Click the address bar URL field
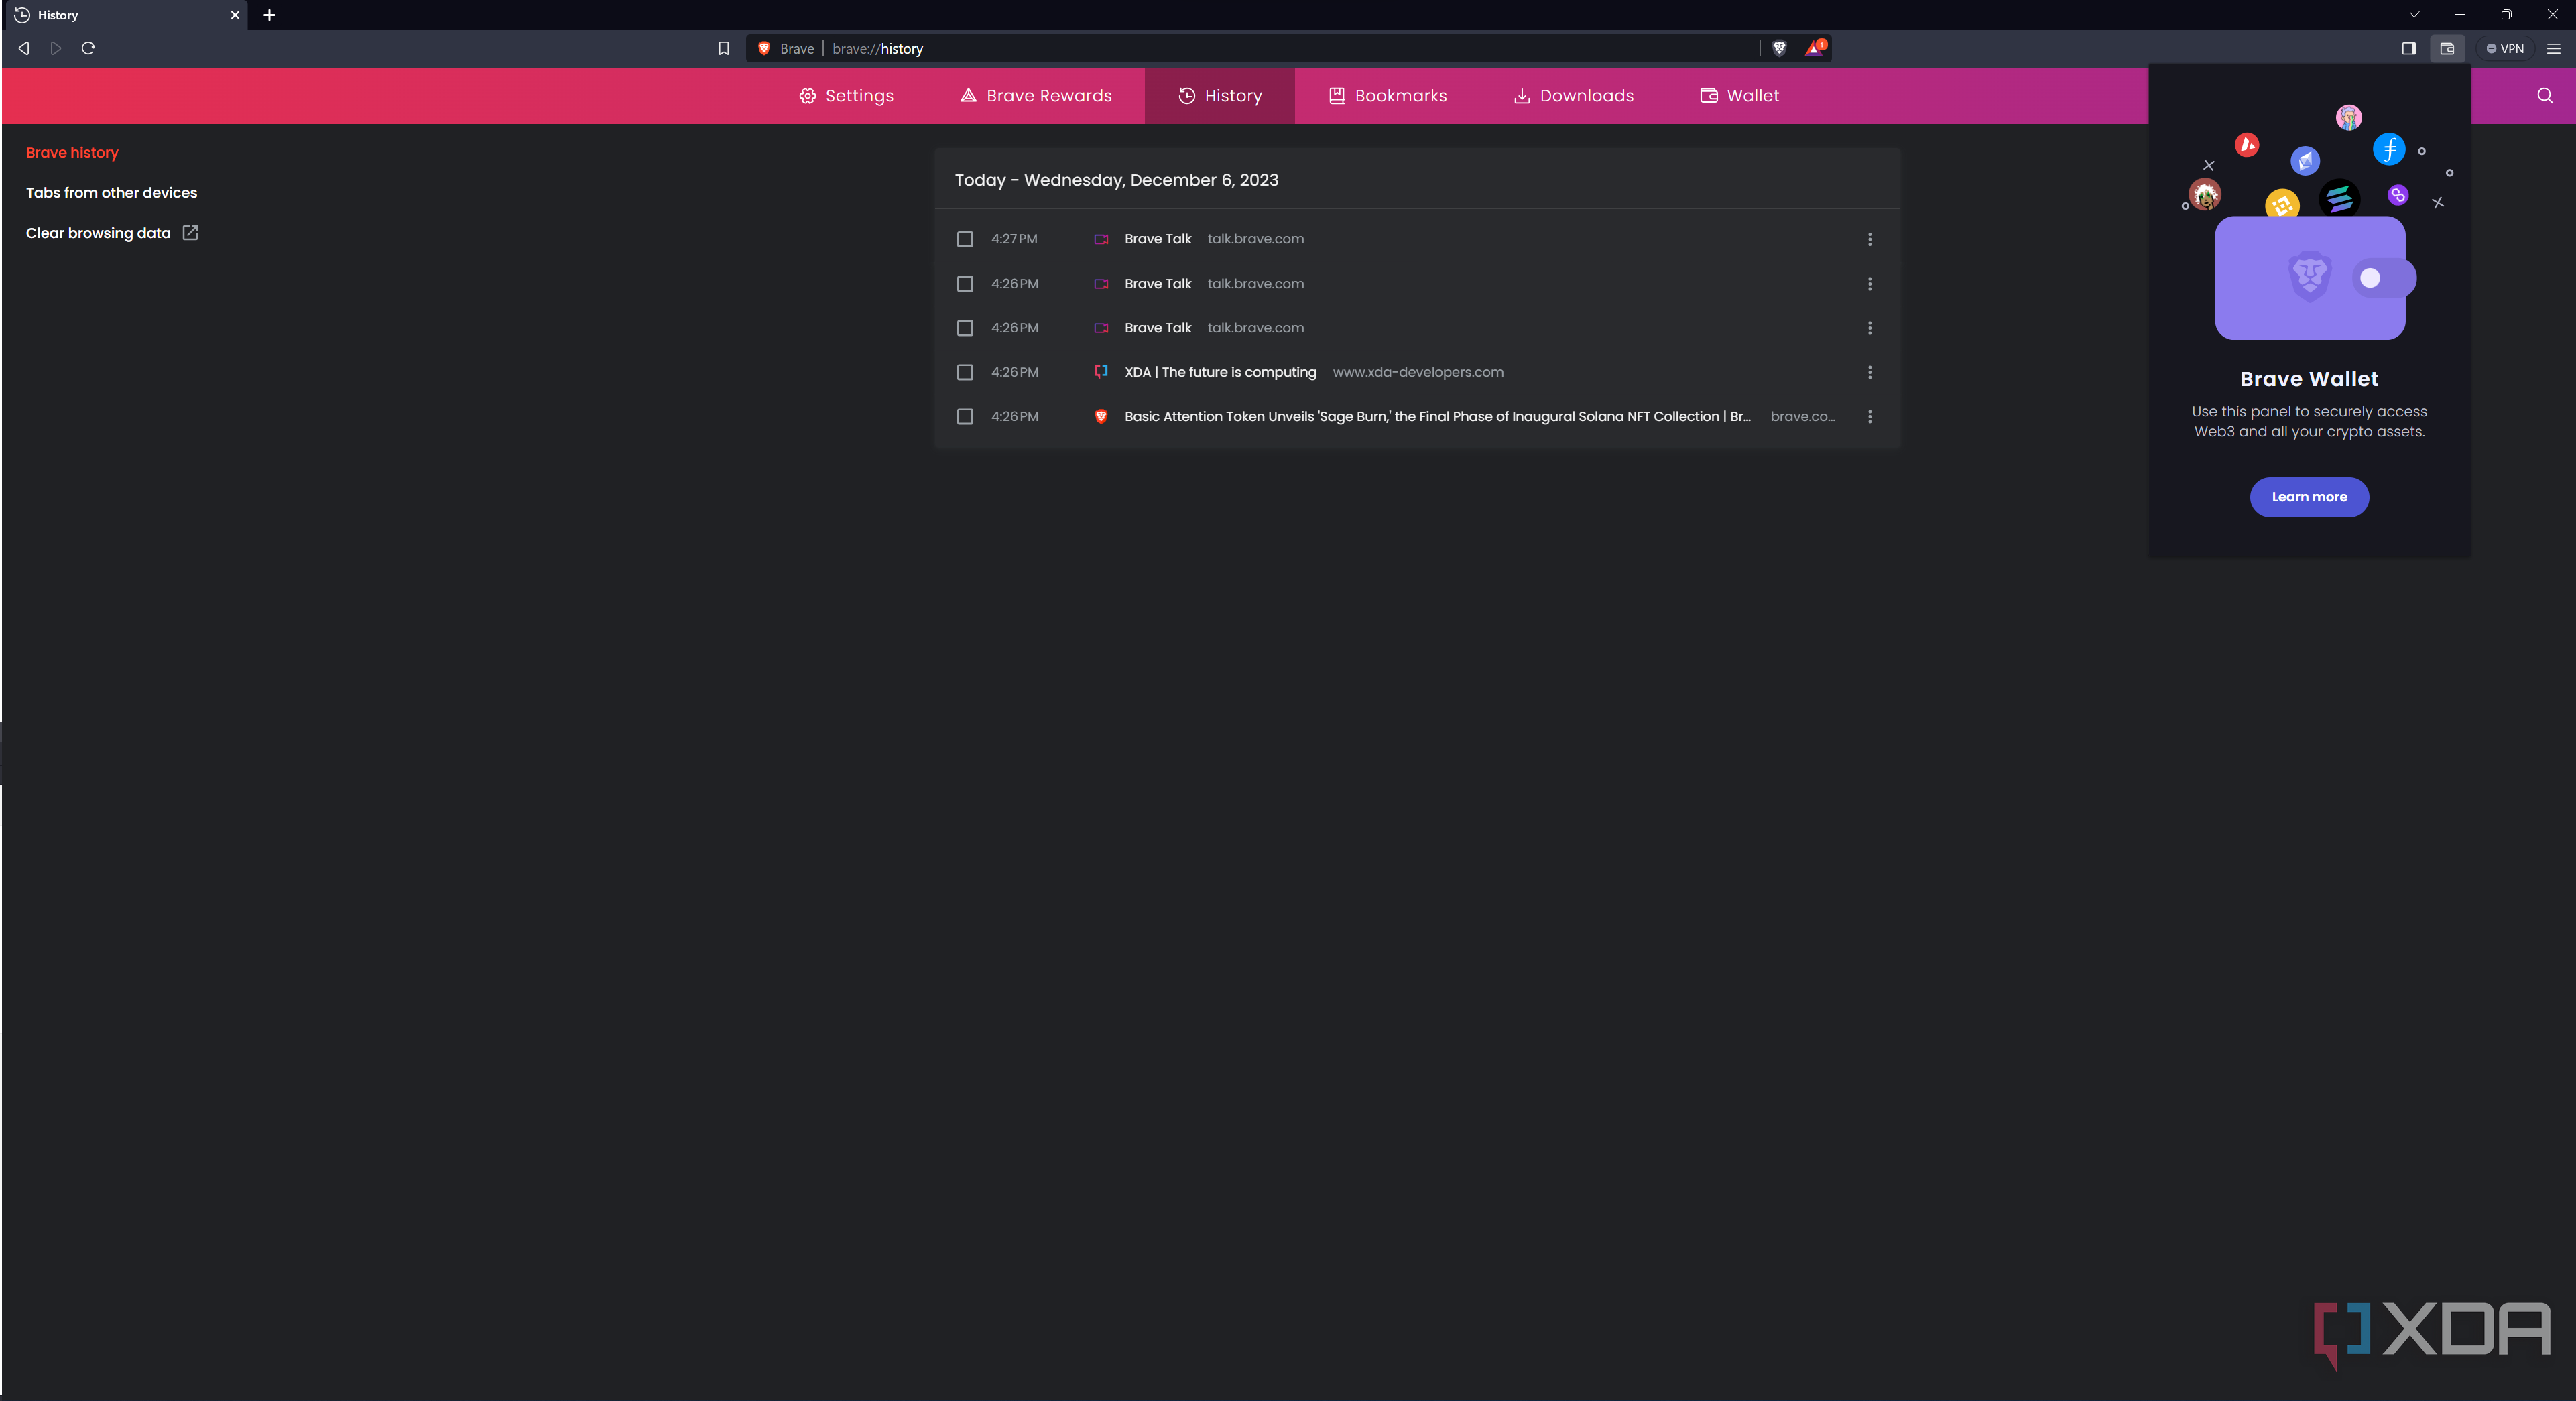 pyautogui.click(x=1290, y=48)
